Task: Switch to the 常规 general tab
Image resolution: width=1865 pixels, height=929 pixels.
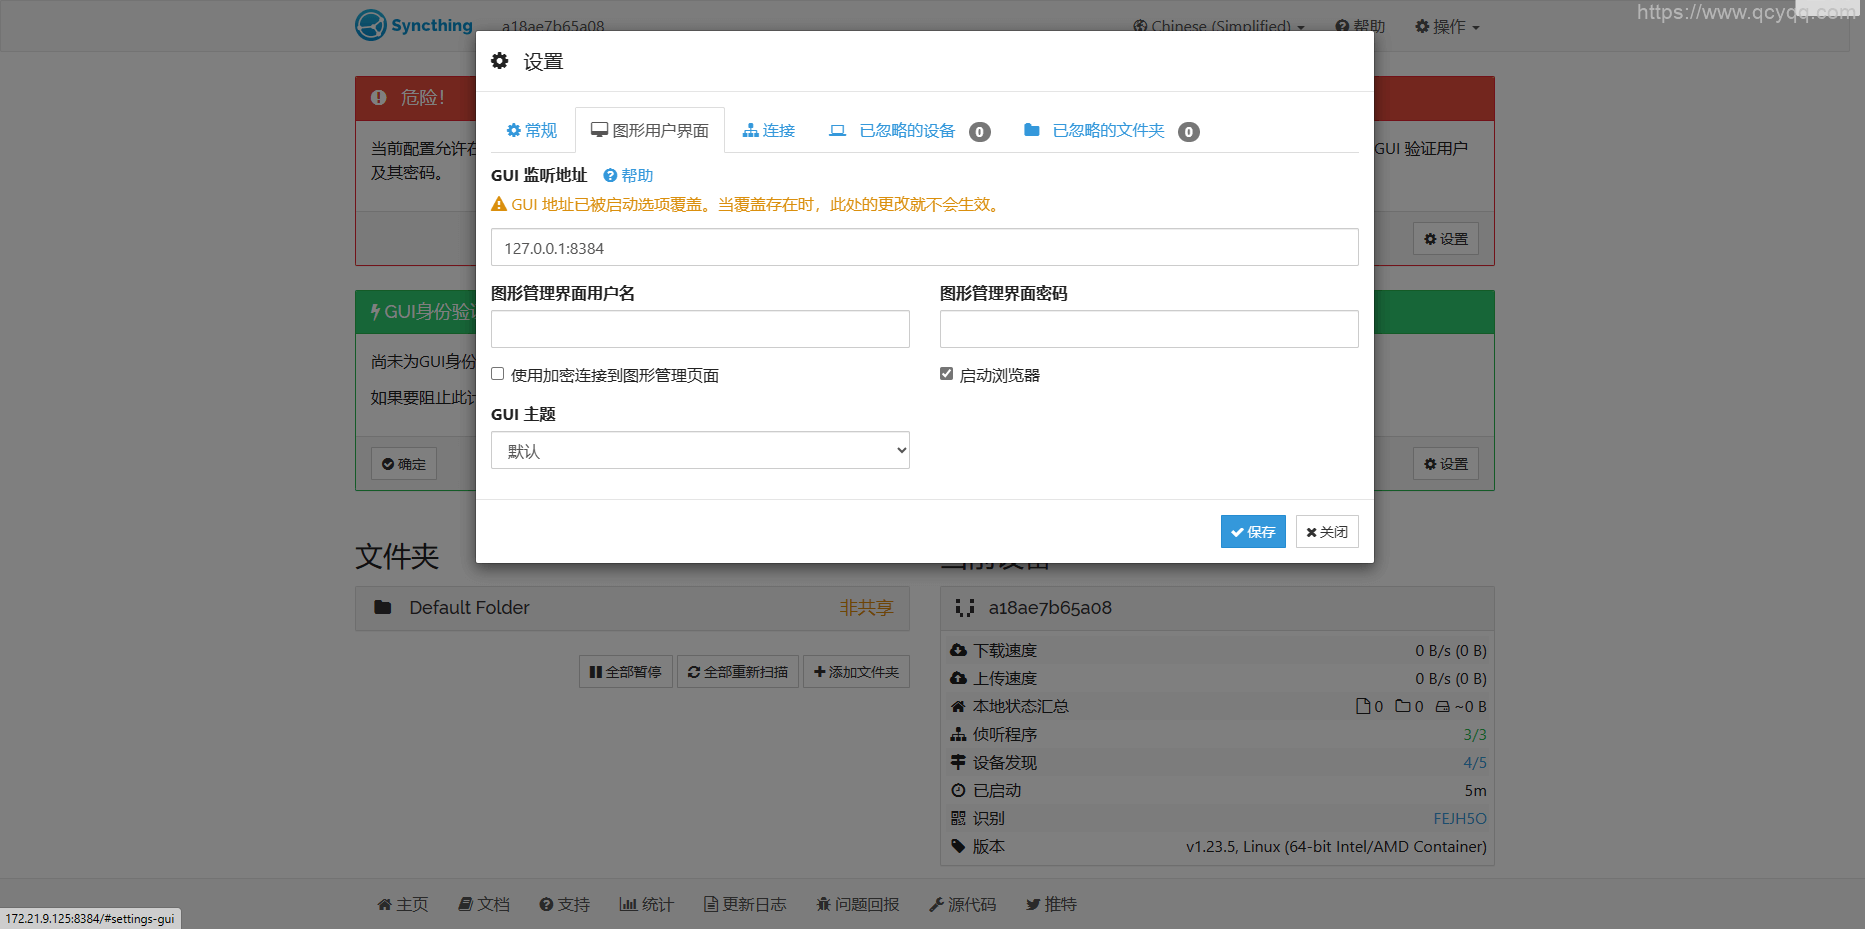Action: click(x=532, y=131)
